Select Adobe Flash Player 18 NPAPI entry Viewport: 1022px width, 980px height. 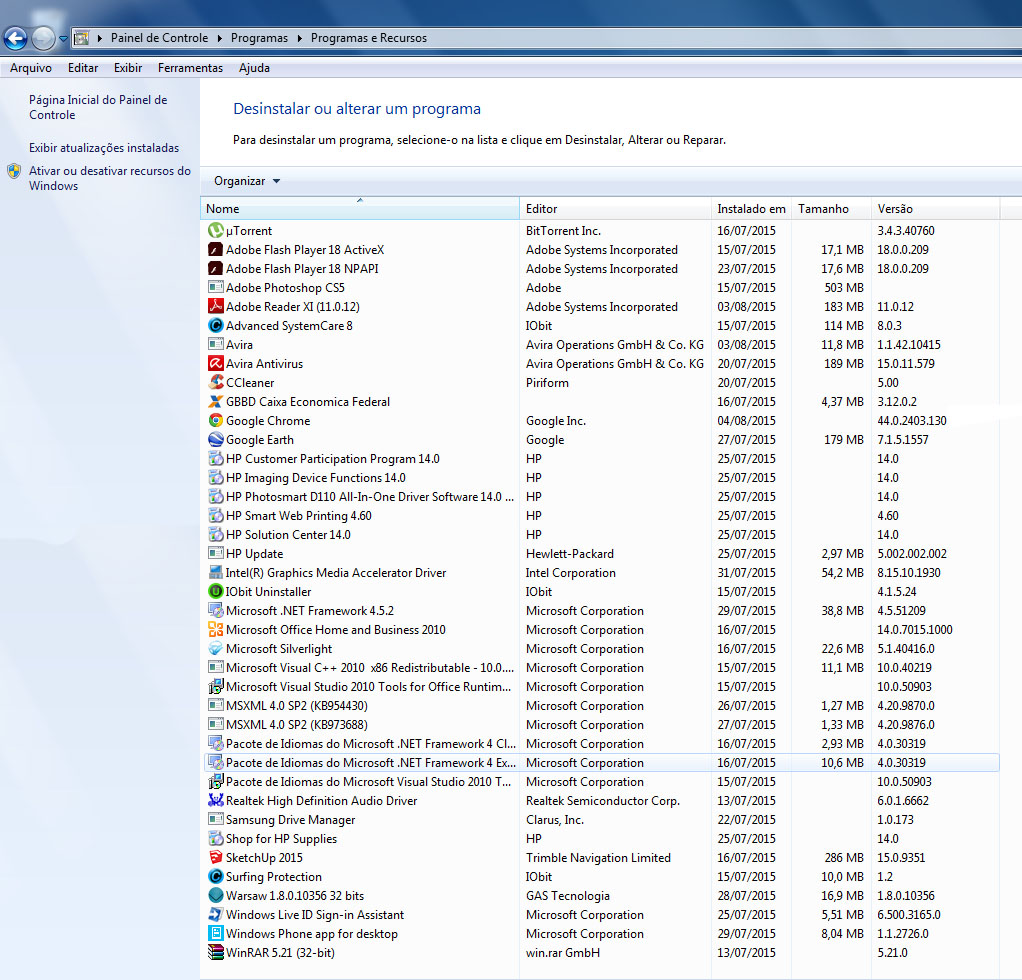(x=602, y=268)
